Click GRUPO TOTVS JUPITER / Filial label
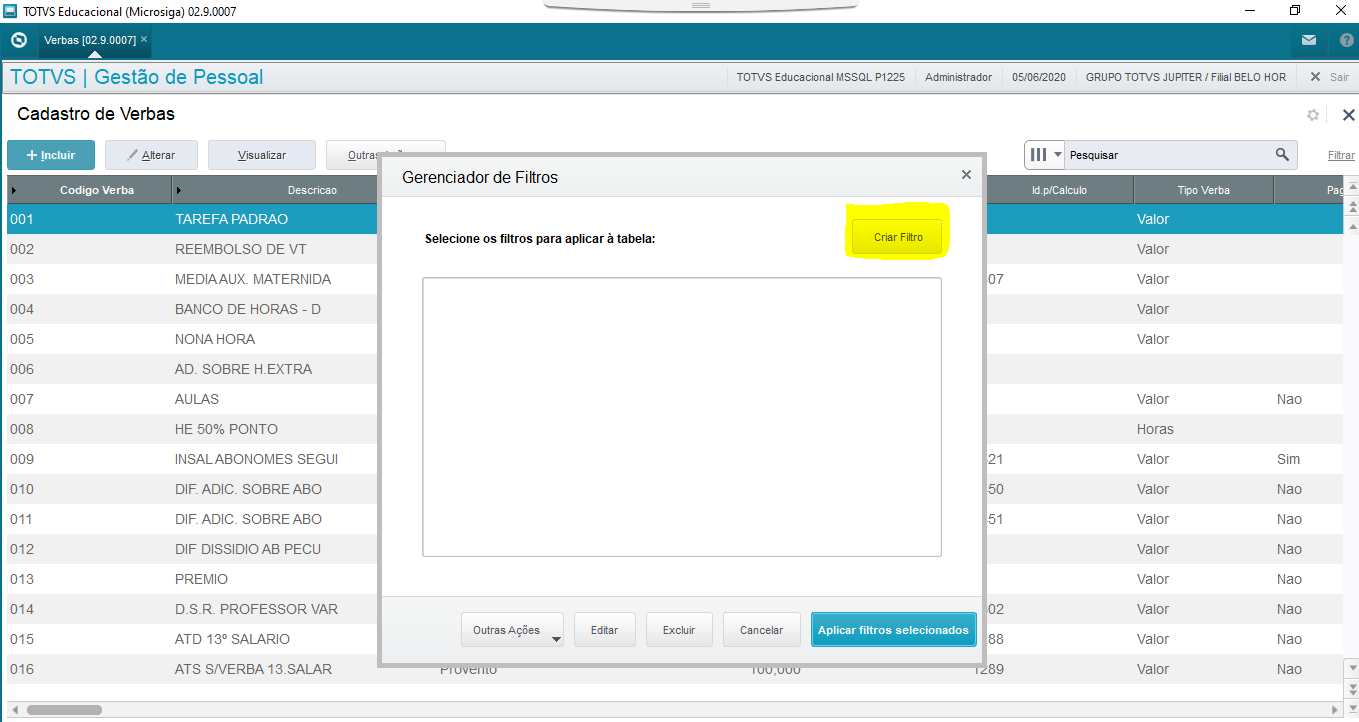This screenshot has width=1359, height=722. (x=1186, y=77)
